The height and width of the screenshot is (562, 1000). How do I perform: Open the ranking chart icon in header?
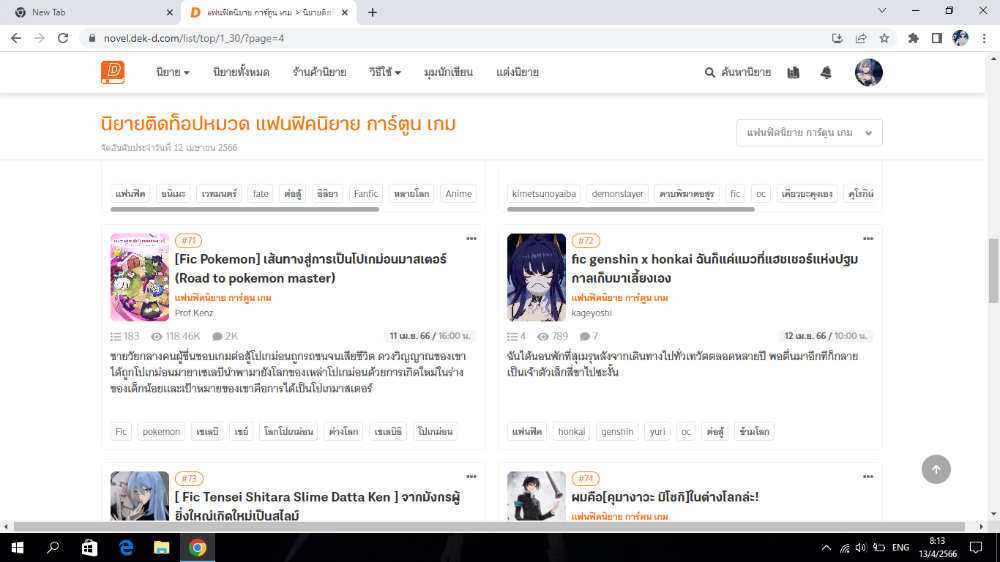coord(793,73)
